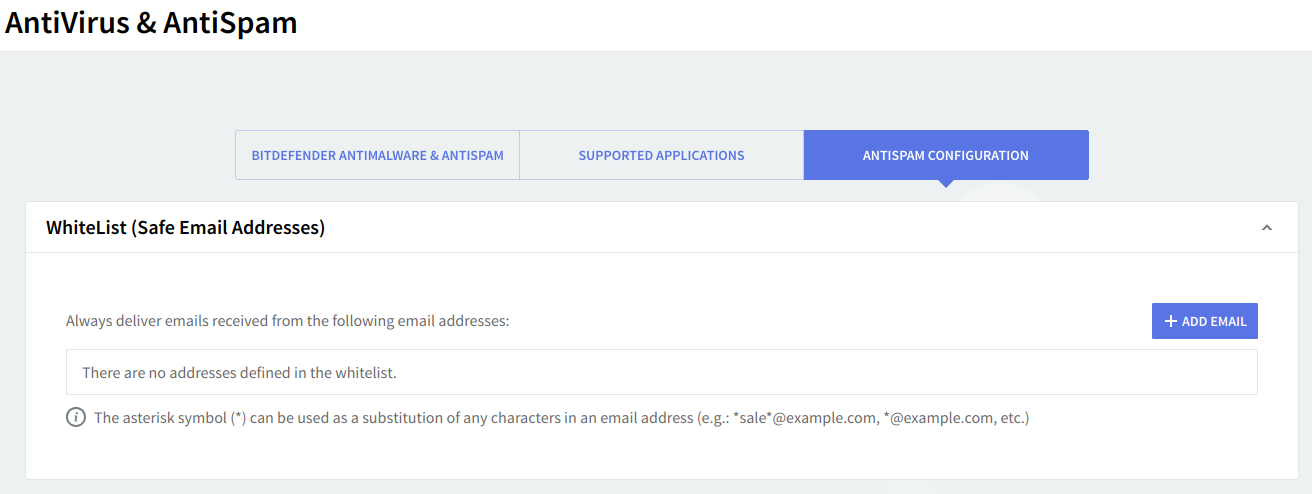The height and width of the screenshot is (494, 1312).
Task: Click the asterisk symbol hint sentence
Action: click(x=400, y=417)
